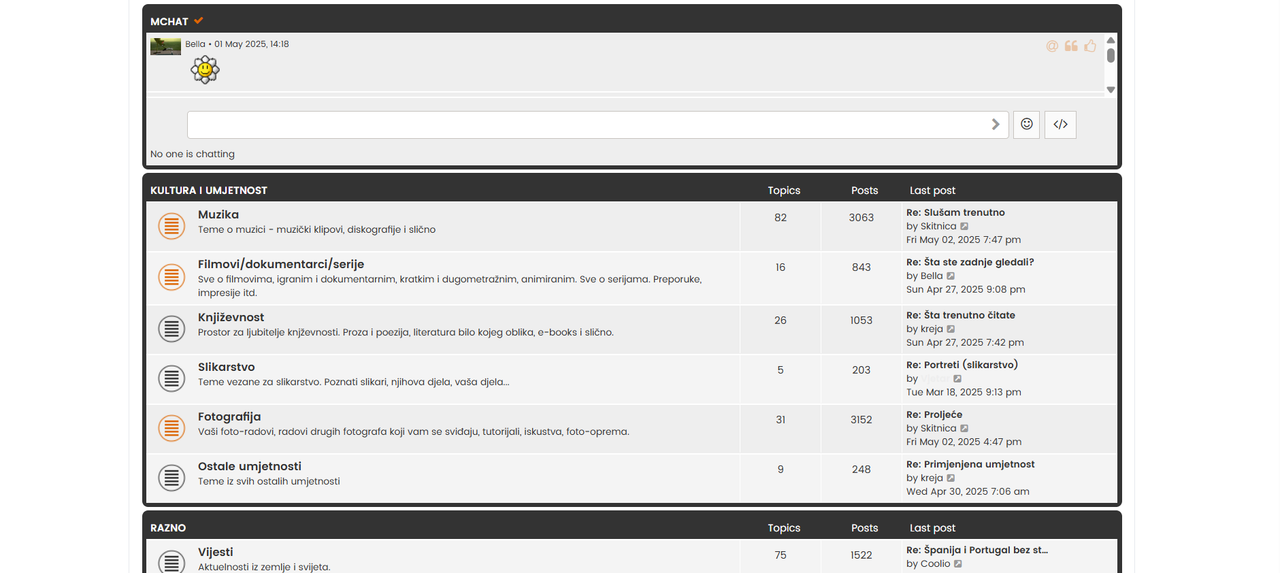The height and width of the screenshot is (573, 1280).
Task: Click the Književnost posts count 1053
Action: click(x=861, y=320)
